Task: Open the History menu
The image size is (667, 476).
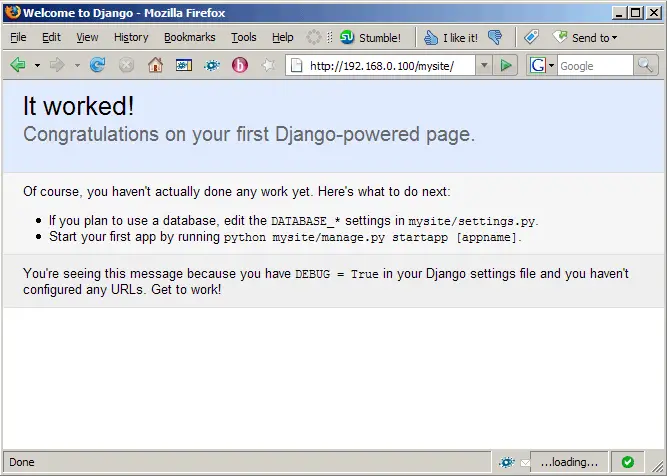Action: tap(131, 37)
